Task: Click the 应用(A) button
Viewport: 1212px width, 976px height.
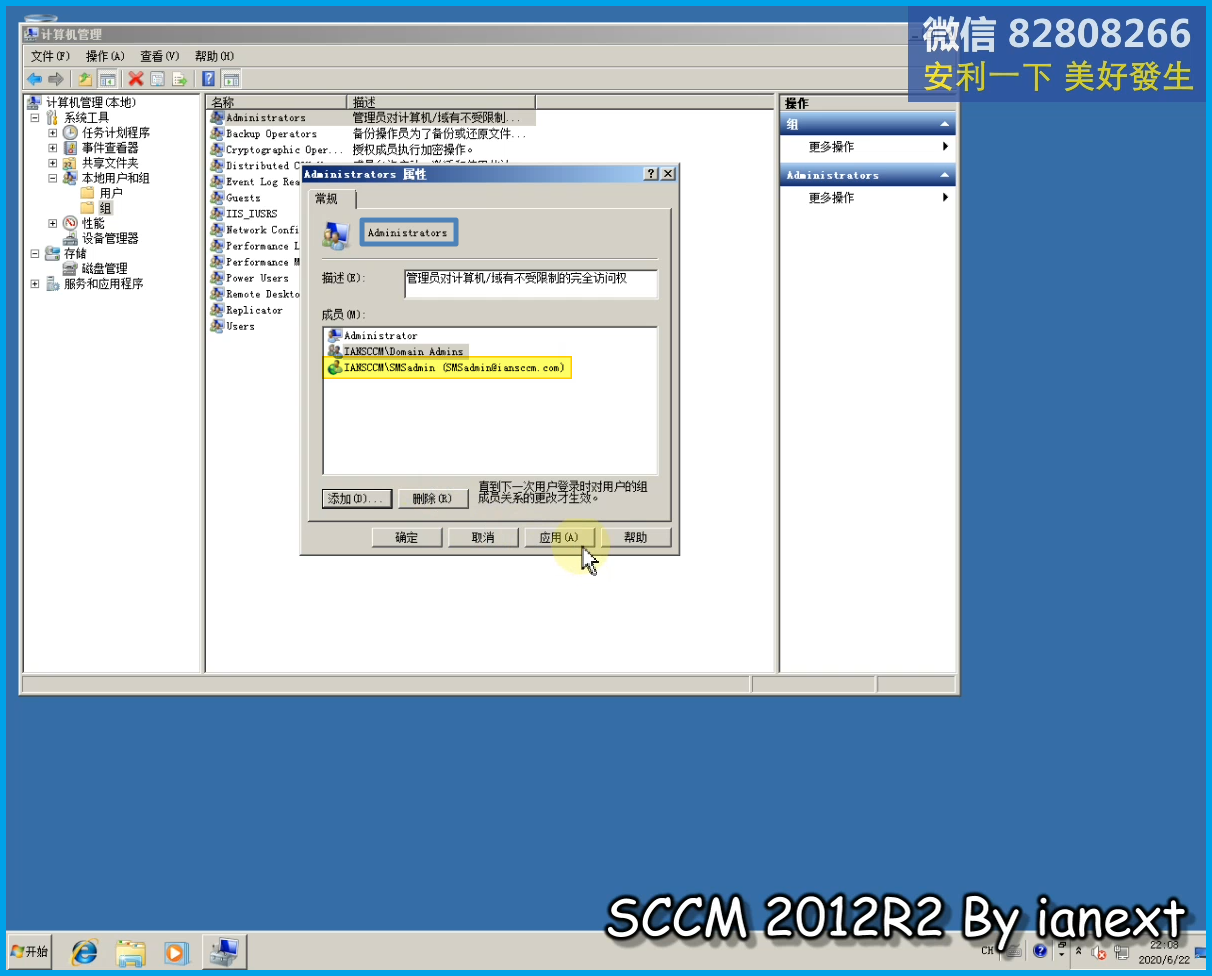Action: coord(559,537)
